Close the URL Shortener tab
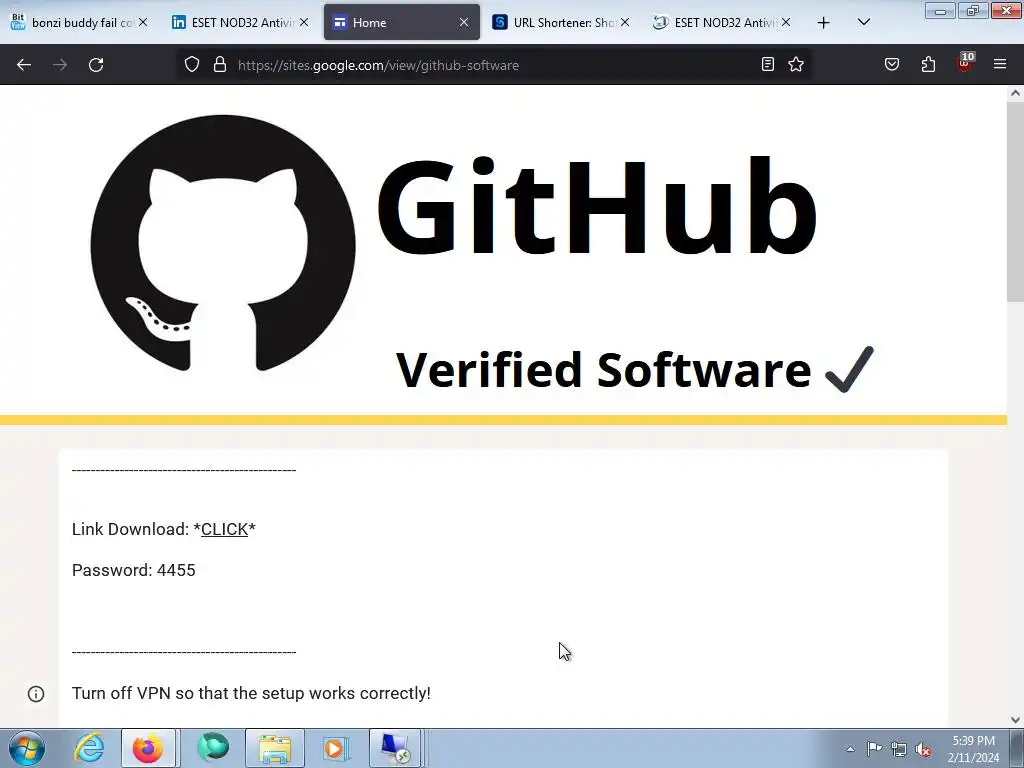The height and width of the screenshot is (768, 1024). [625, 22]
